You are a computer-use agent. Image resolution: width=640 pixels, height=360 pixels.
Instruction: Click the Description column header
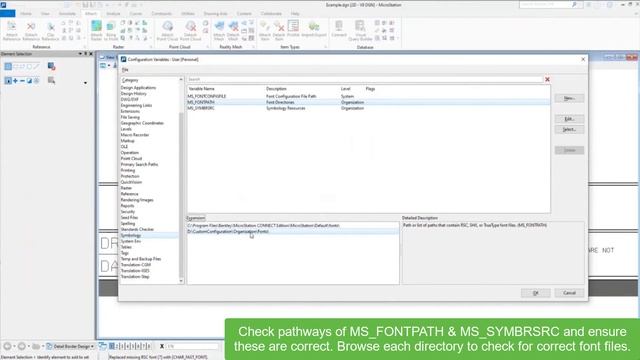276,89
